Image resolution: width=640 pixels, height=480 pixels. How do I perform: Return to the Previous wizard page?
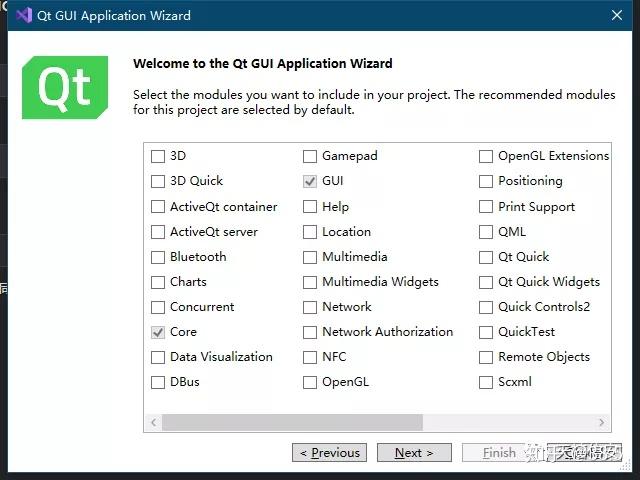329,453
